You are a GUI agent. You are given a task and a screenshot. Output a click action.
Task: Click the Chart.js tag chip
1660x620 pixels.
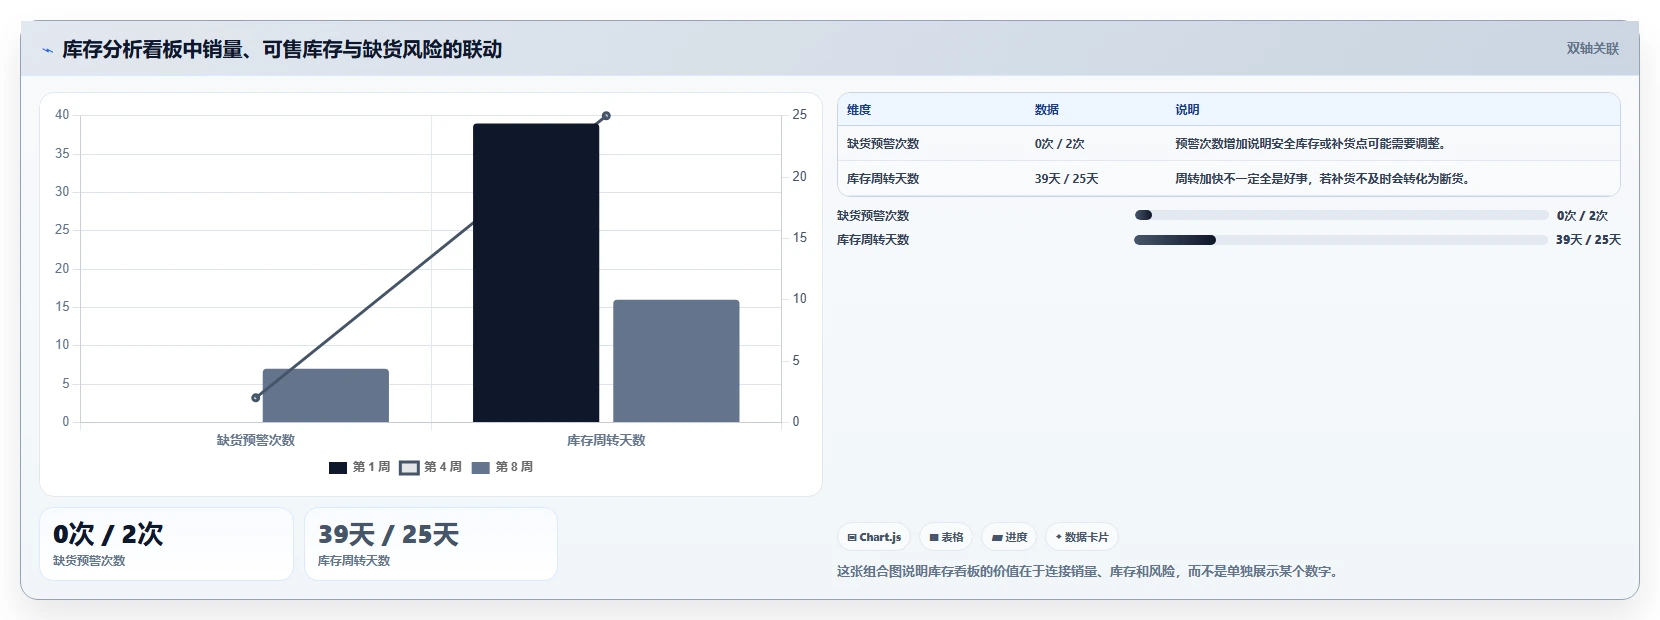point(874,537)
